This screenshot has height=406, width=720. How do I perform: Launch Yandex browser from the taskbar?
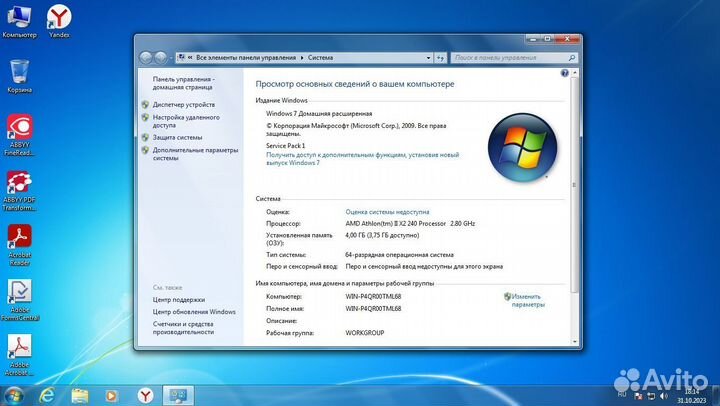[x=145, y=395]
